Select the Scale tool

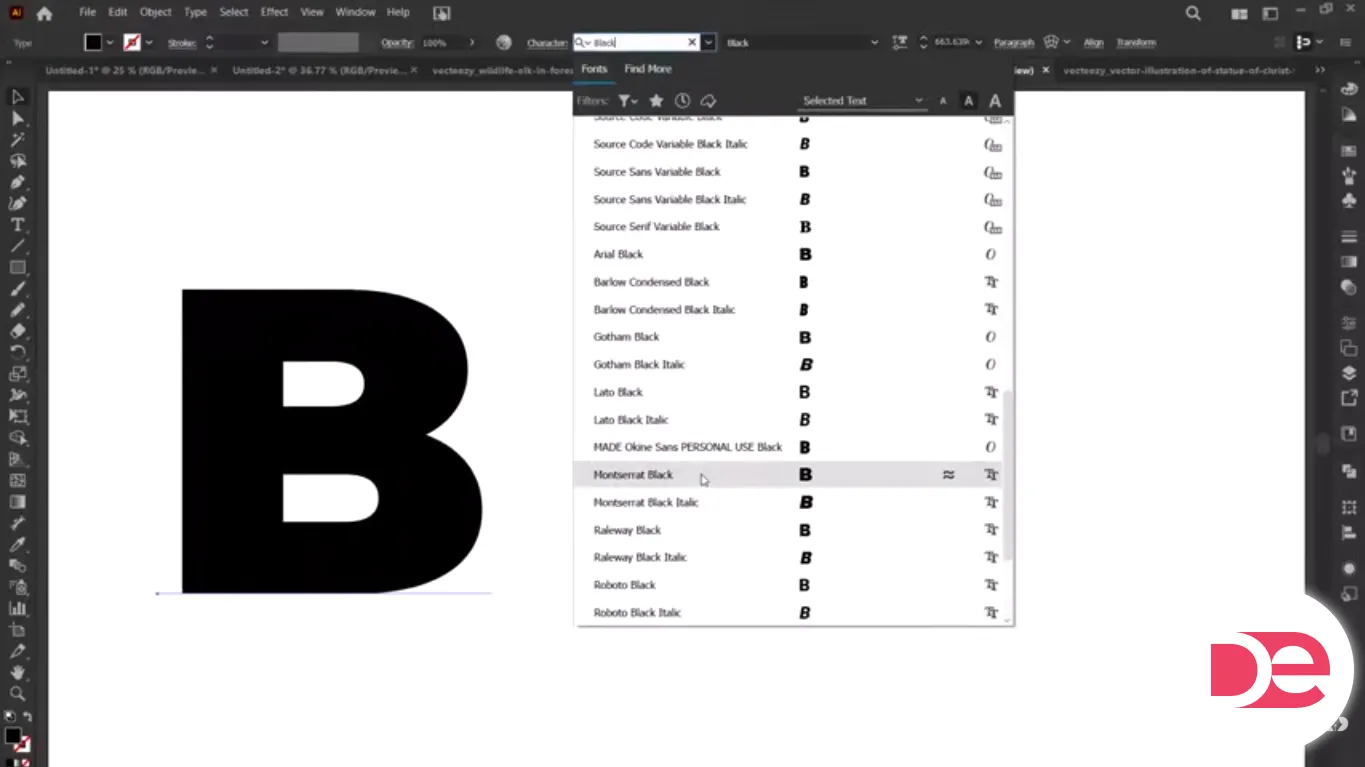pyautogui.click(x=17, y=374)
